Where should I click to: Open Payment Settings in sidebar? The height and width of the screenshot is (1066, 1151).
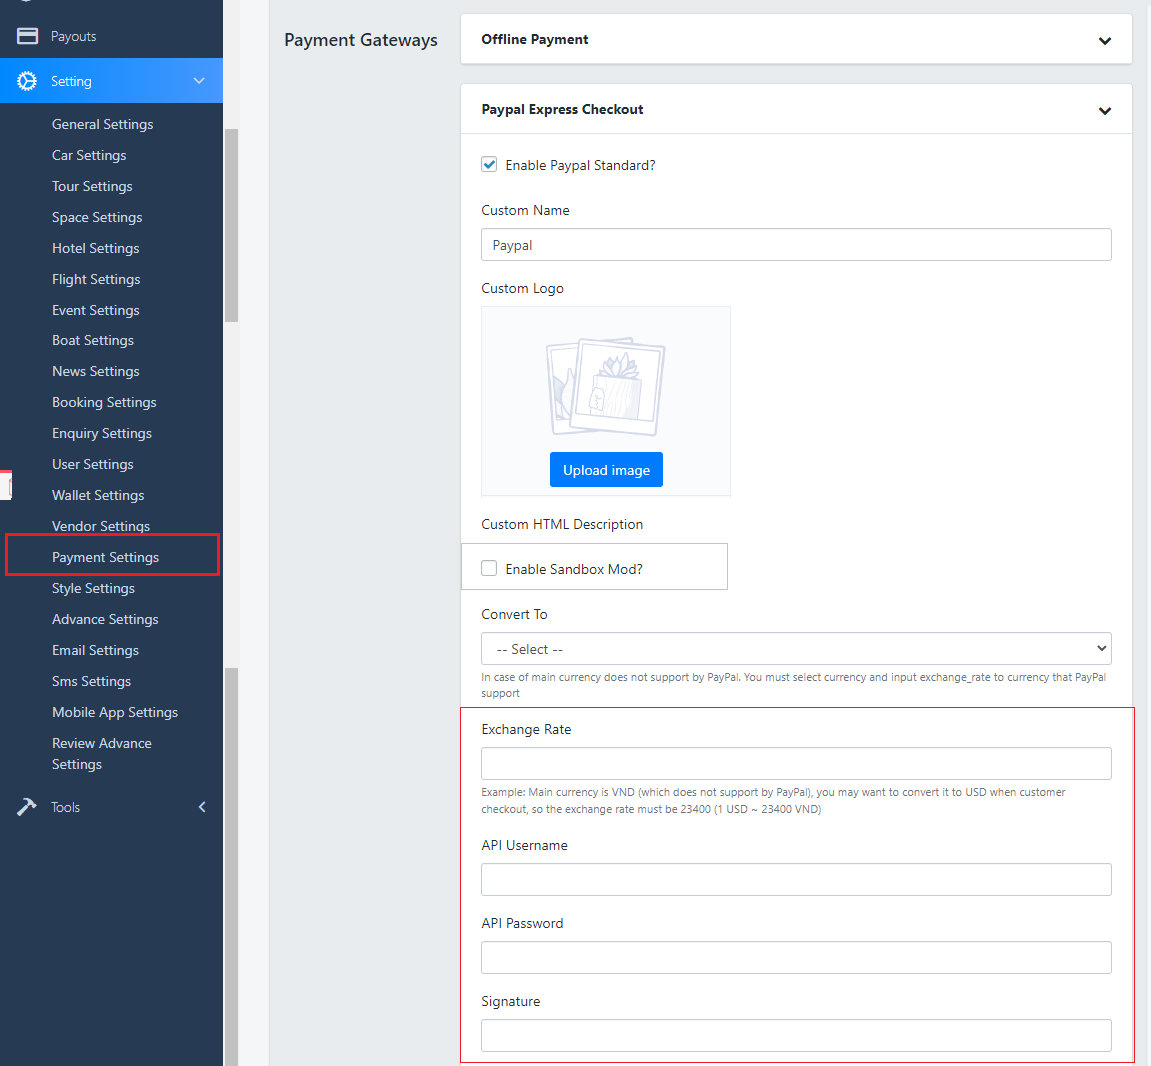point(105,557)
